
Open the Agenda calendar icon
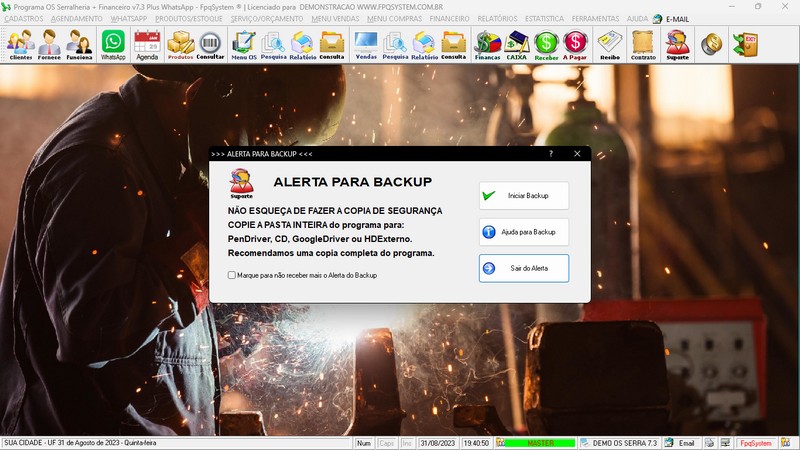click(x=147, y=44)
